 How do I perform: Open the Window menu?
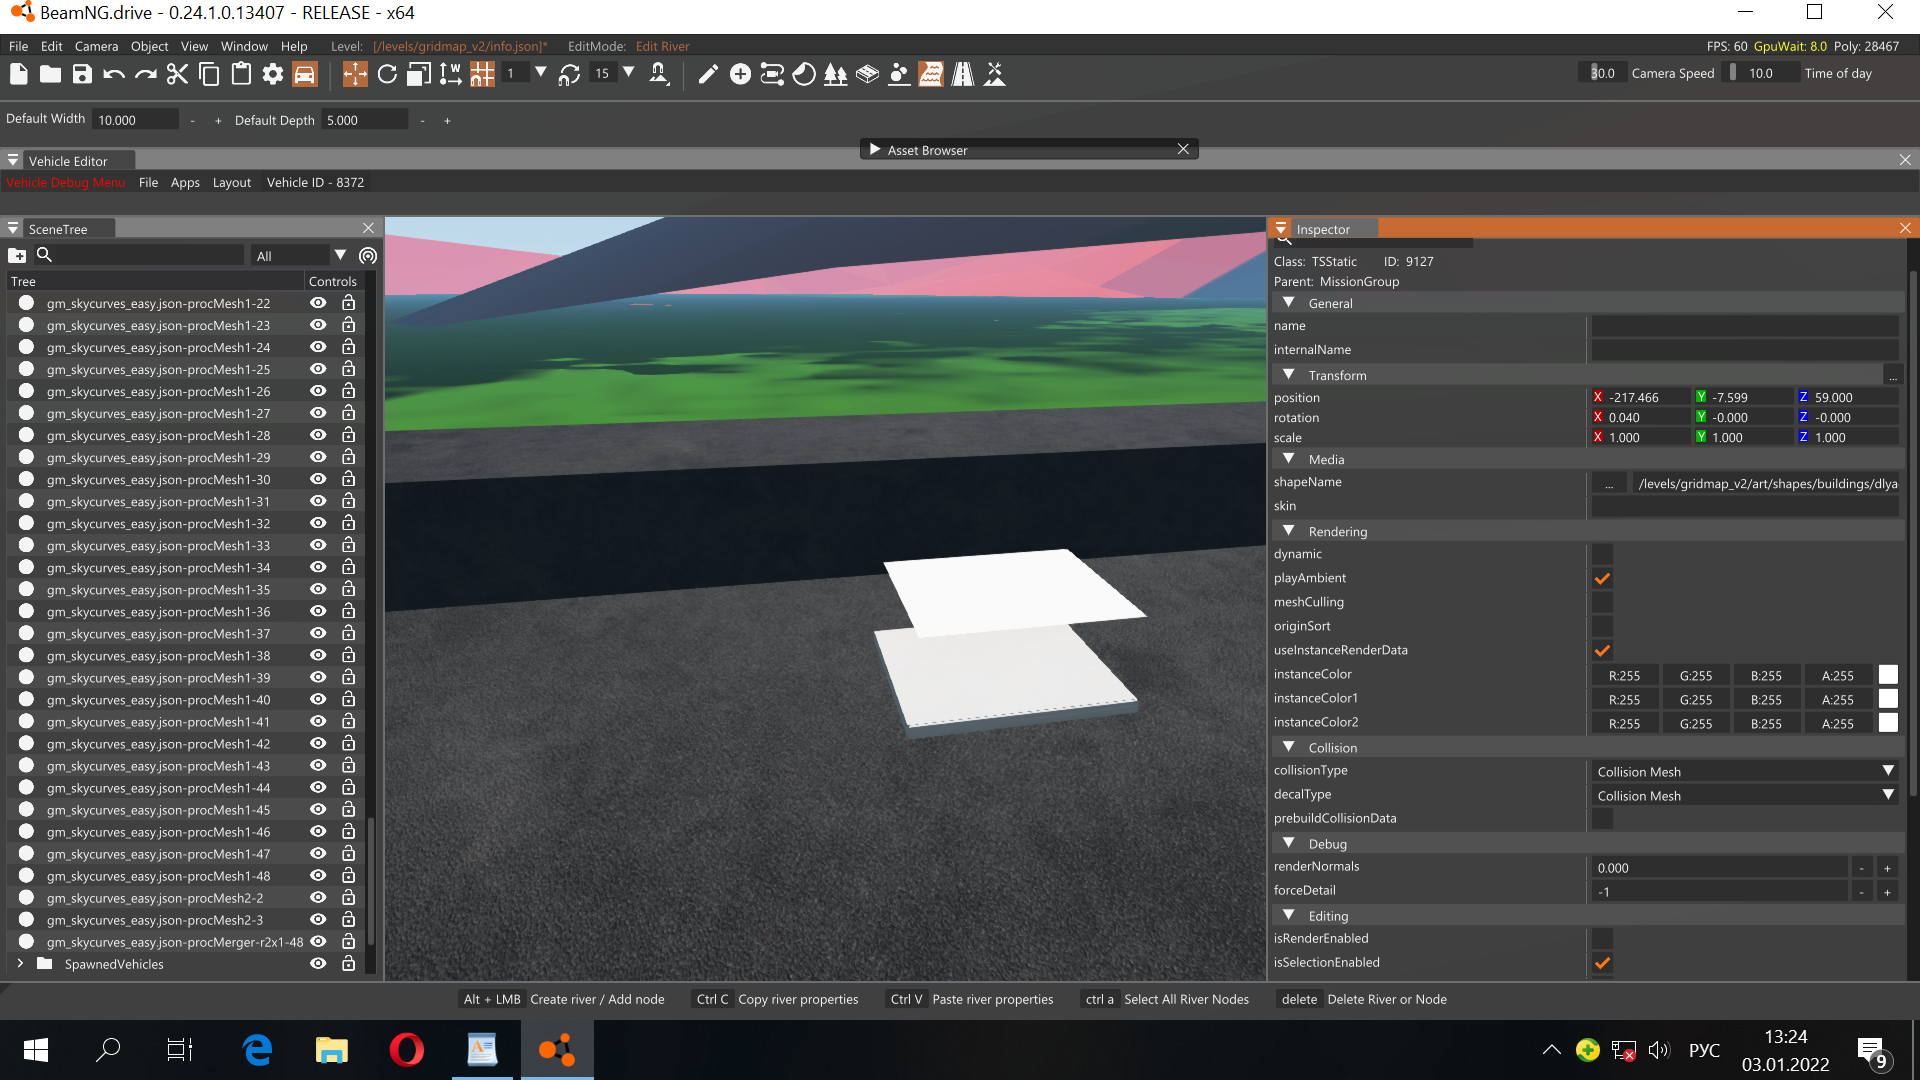pyautogui.click(x=244, y=46)
